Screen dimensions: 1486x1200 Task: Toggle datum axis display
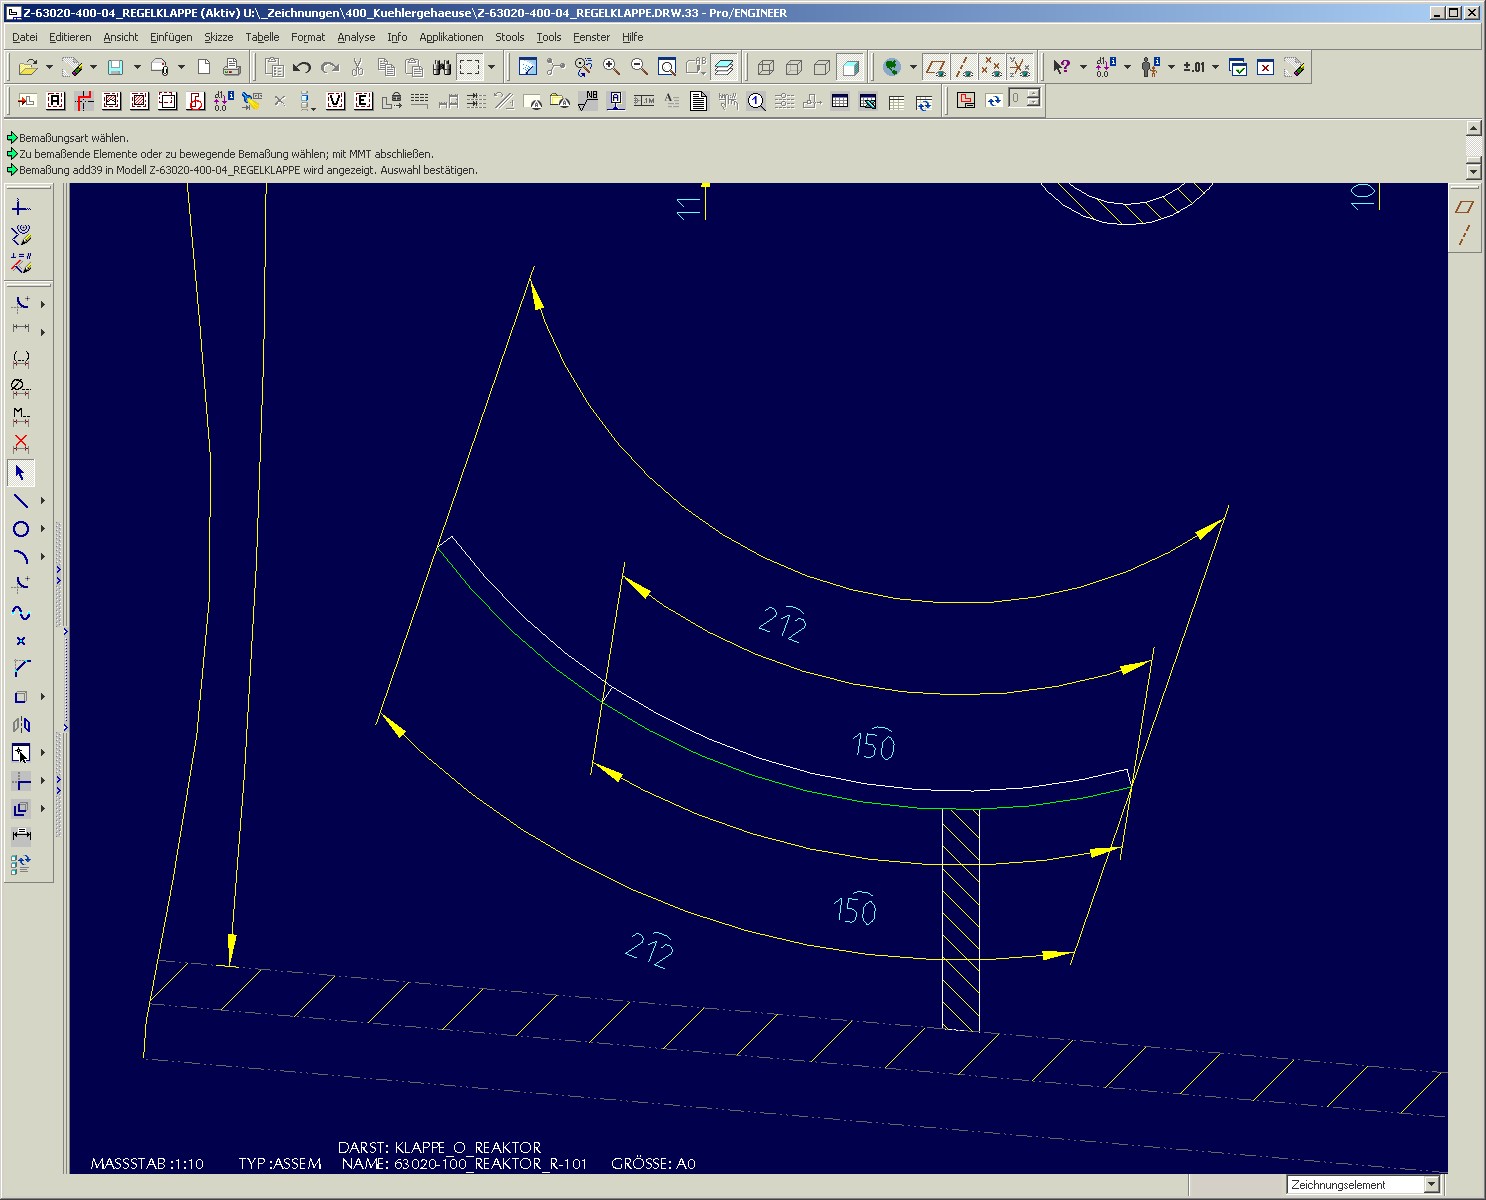pyautogui.click(x=966, y=67)
